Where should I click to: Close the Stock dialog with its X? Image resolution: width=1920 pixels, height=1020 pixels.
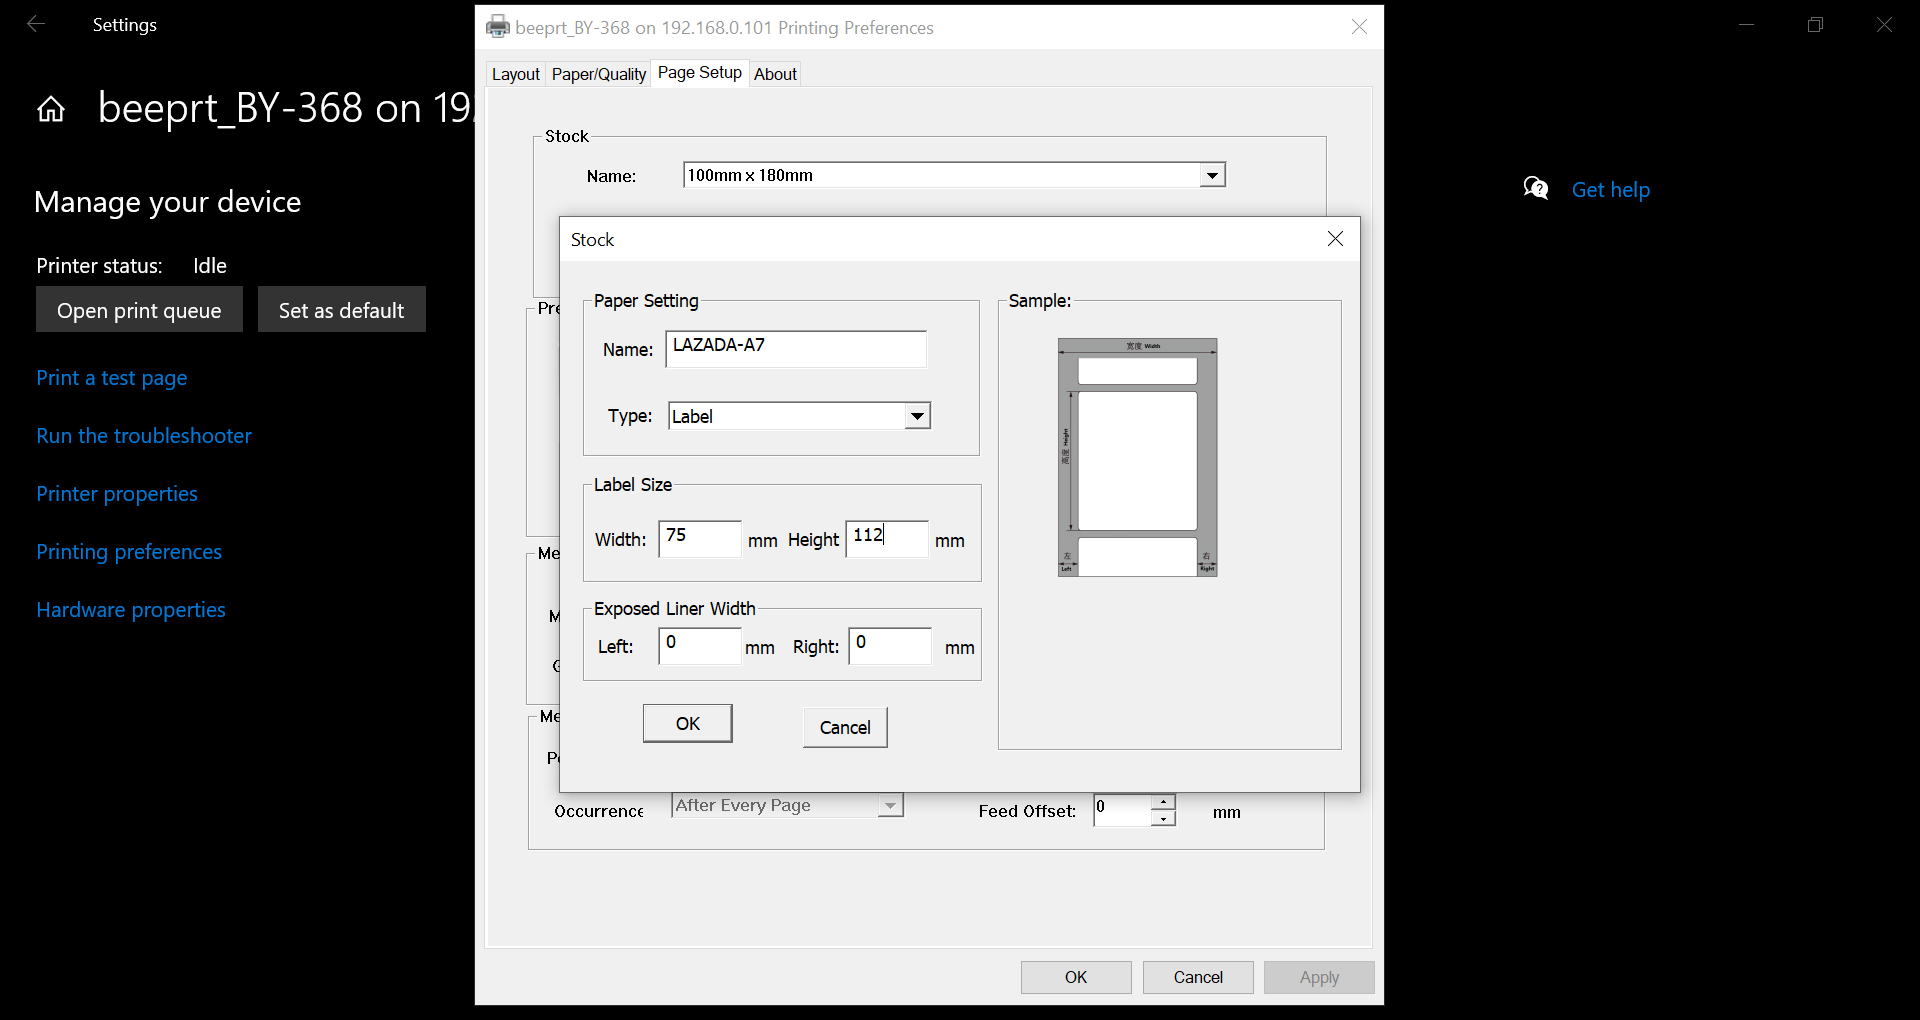[x=1335, y=239]
